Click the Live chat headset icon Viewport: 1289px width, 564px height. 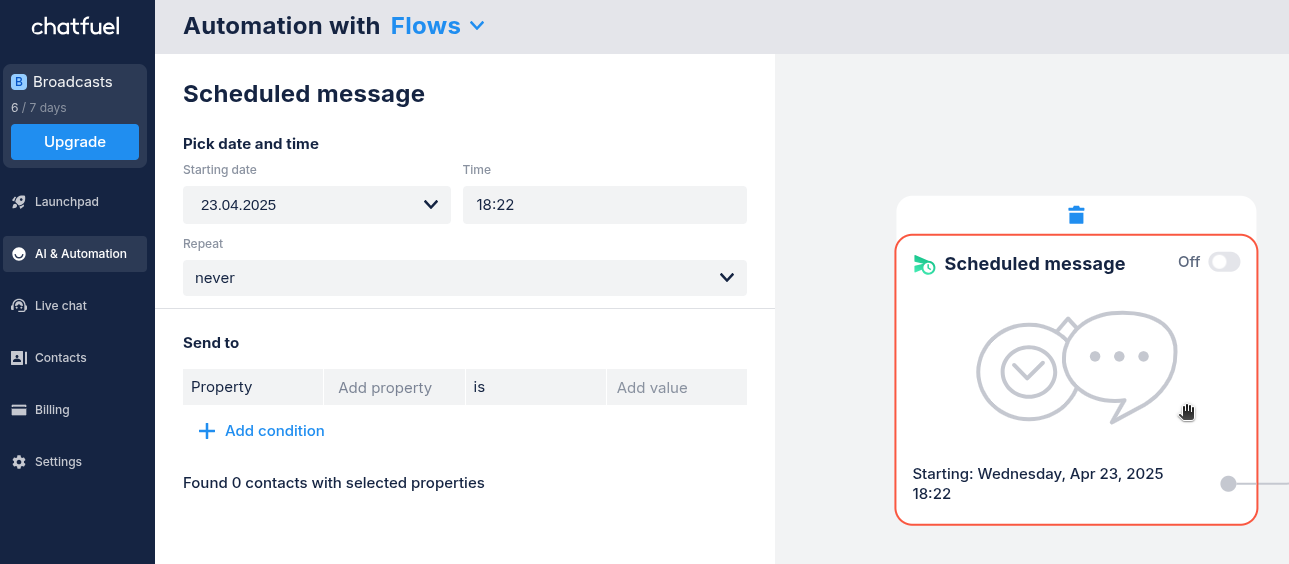18,306
